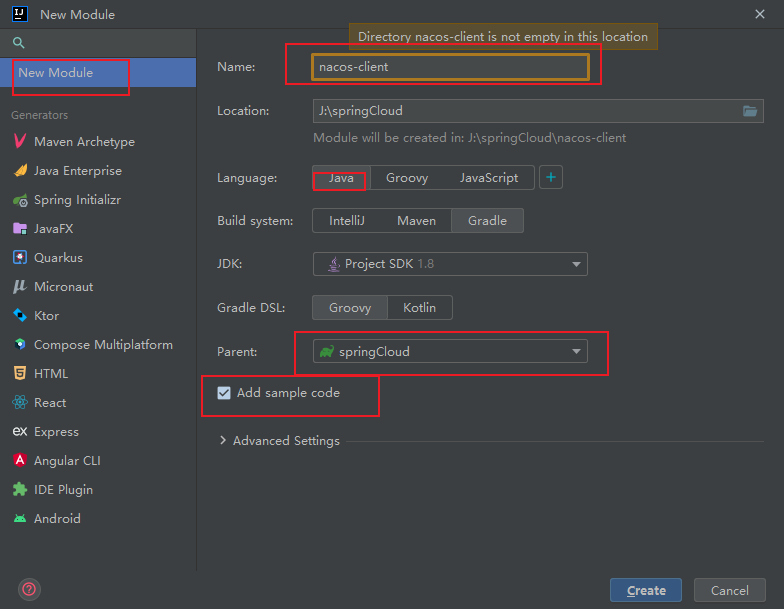Click the React atom icon
This screenshot has width=784, height=609.
click(20, 402)
